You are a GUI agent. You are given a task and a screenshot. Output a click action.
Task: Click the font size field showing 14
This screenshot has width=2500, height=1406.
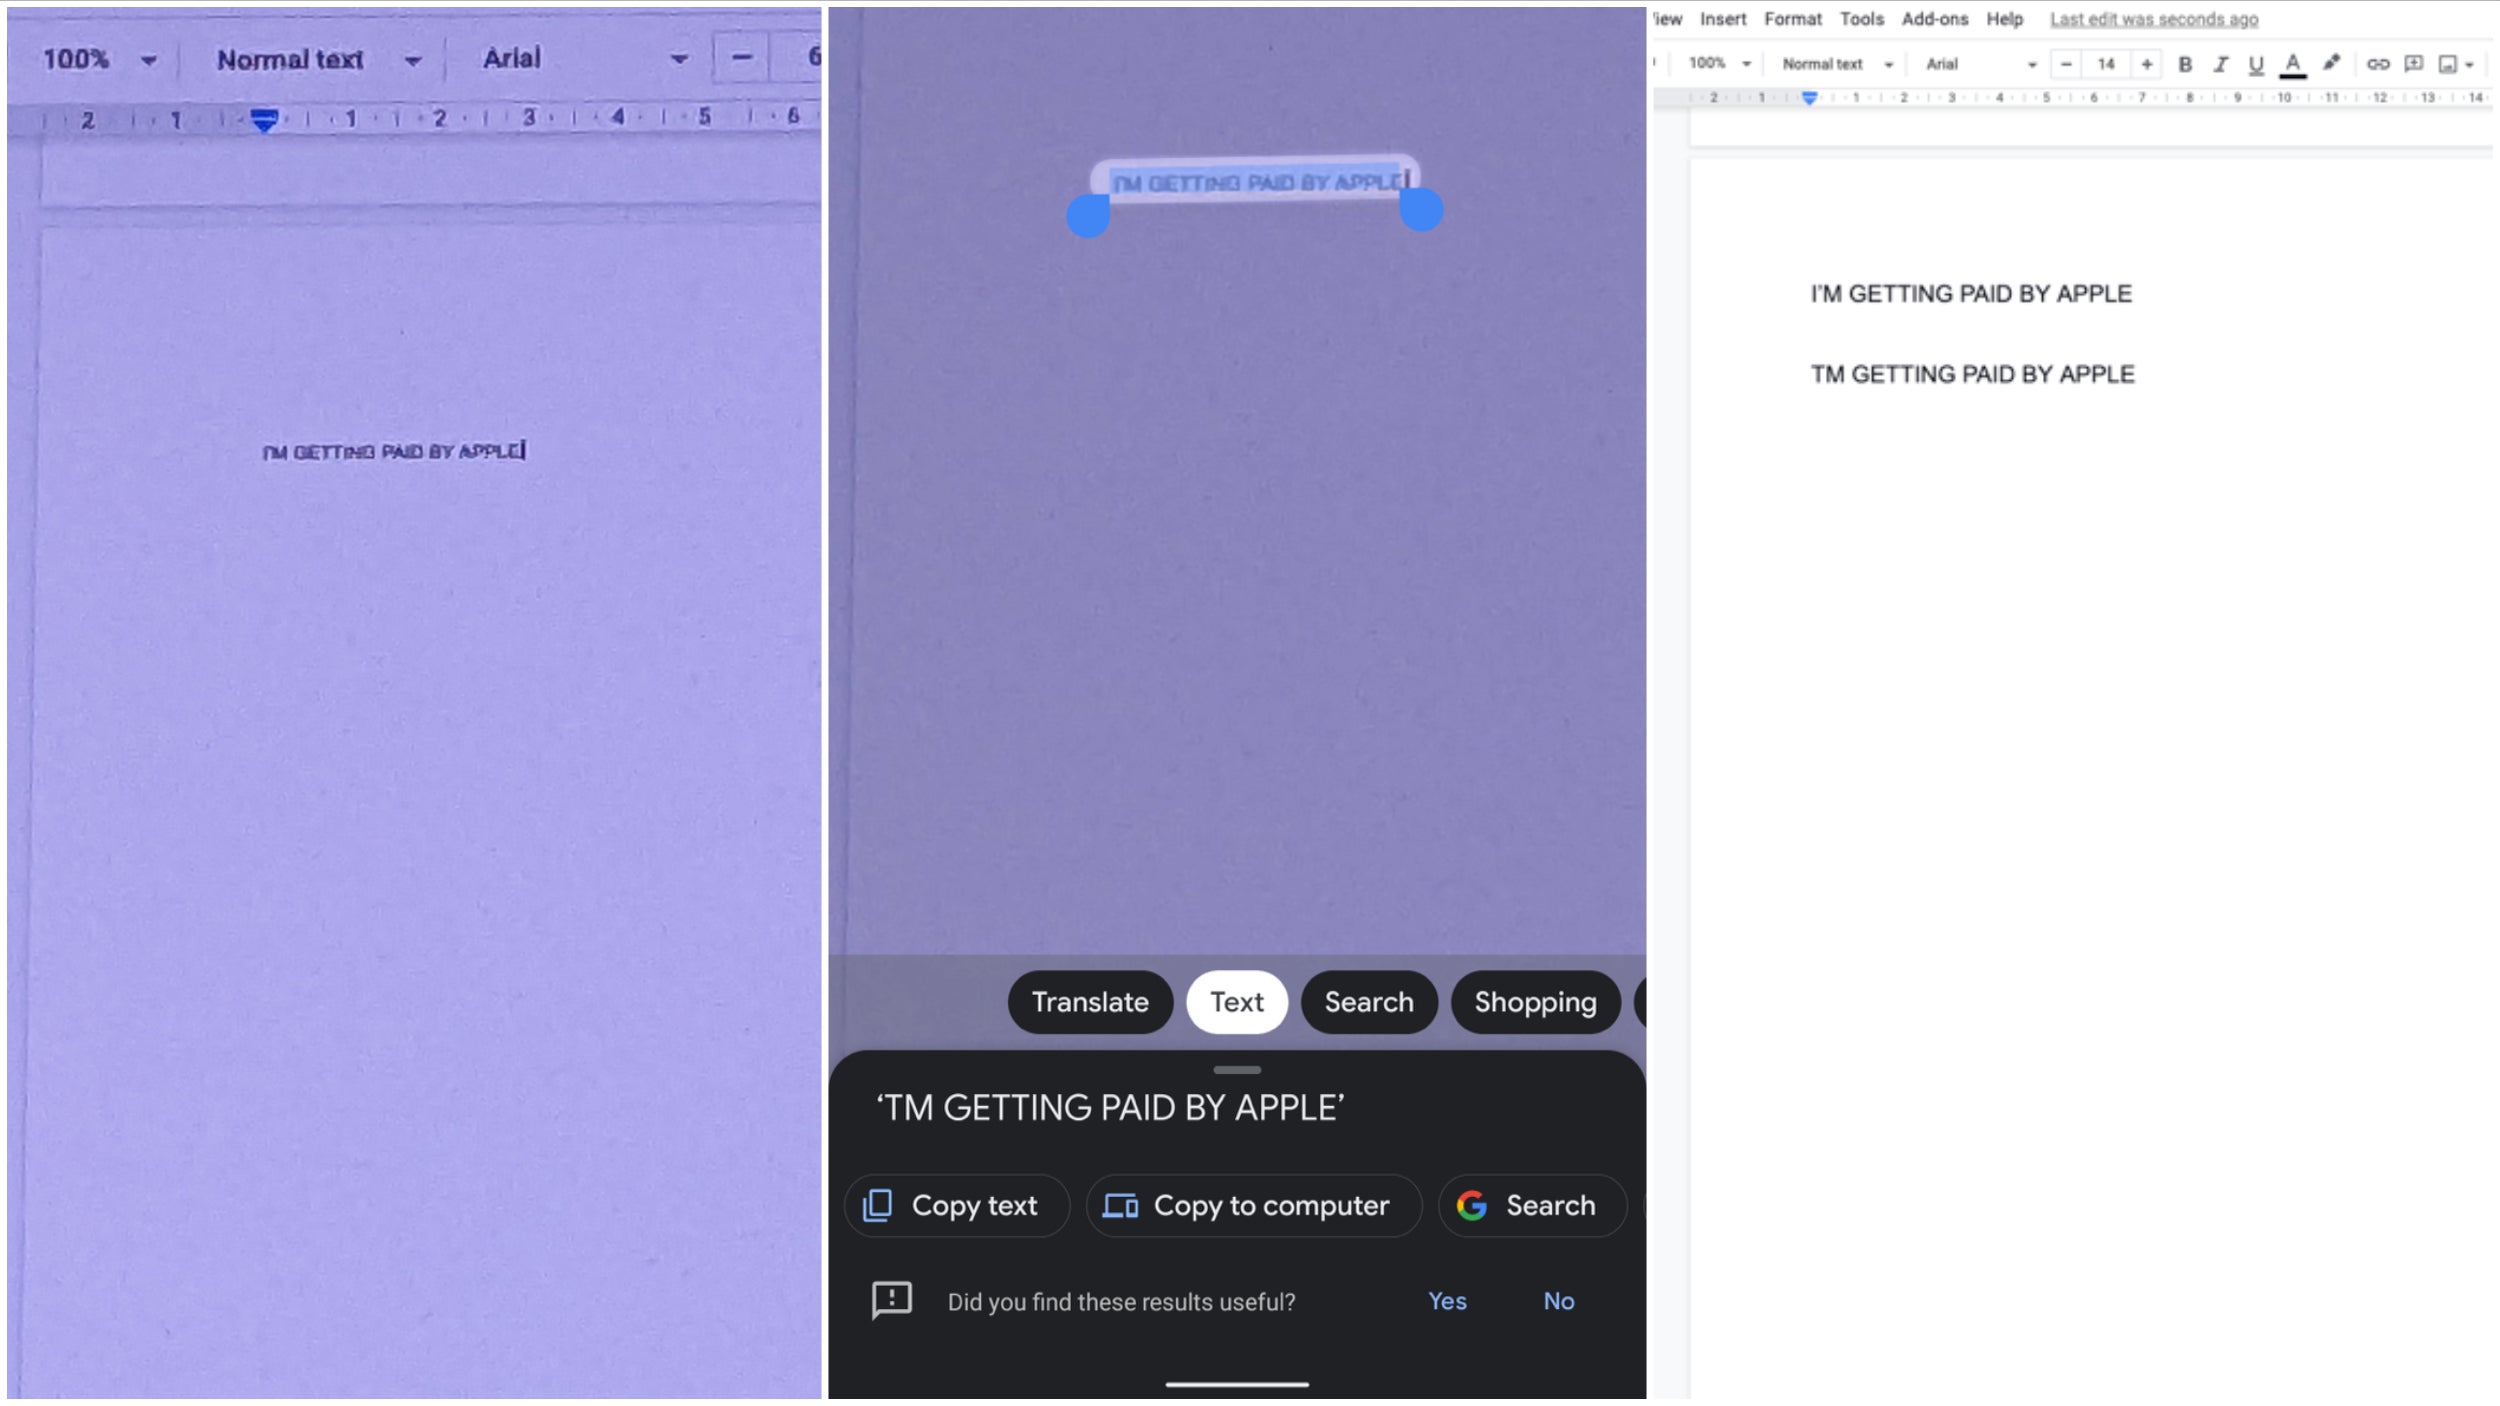point(2106,64)
